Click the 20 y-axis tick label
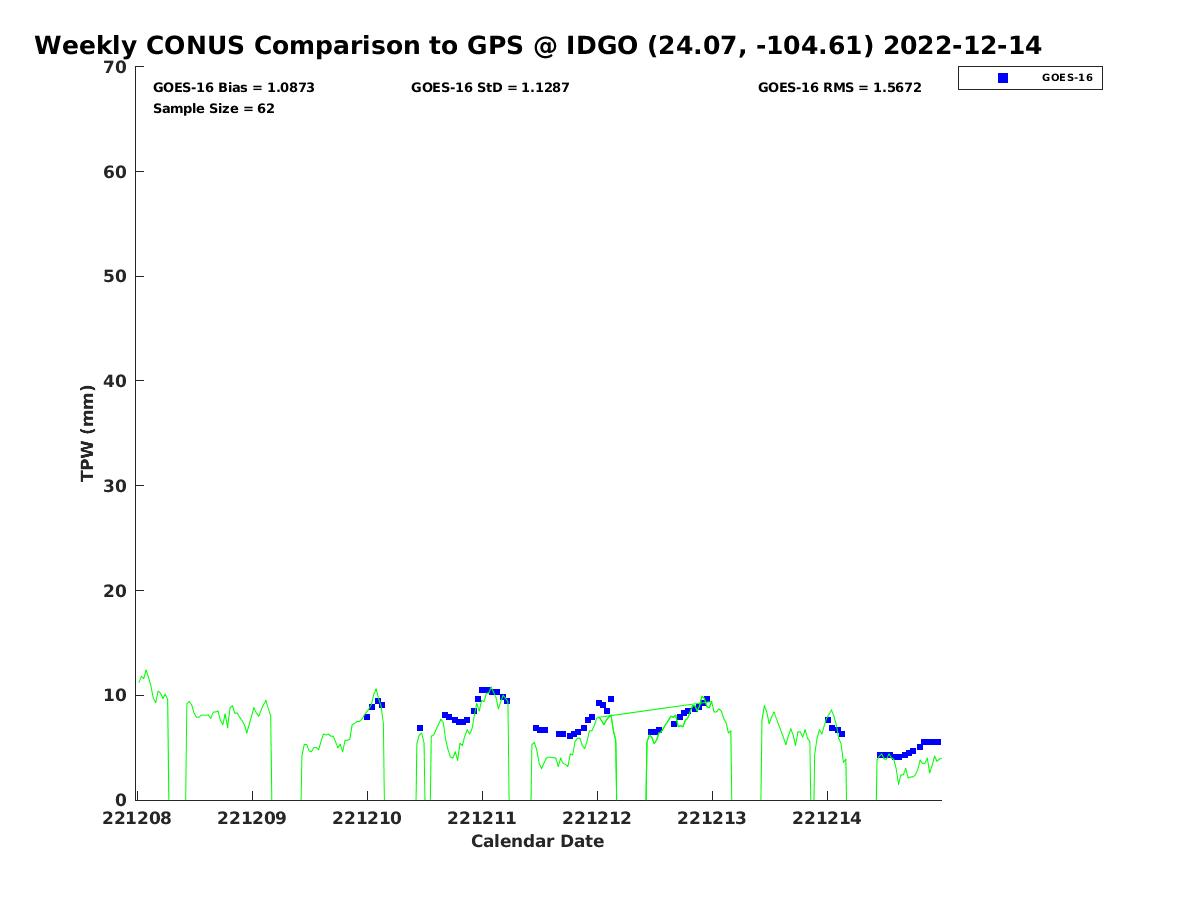 point(116,591)
